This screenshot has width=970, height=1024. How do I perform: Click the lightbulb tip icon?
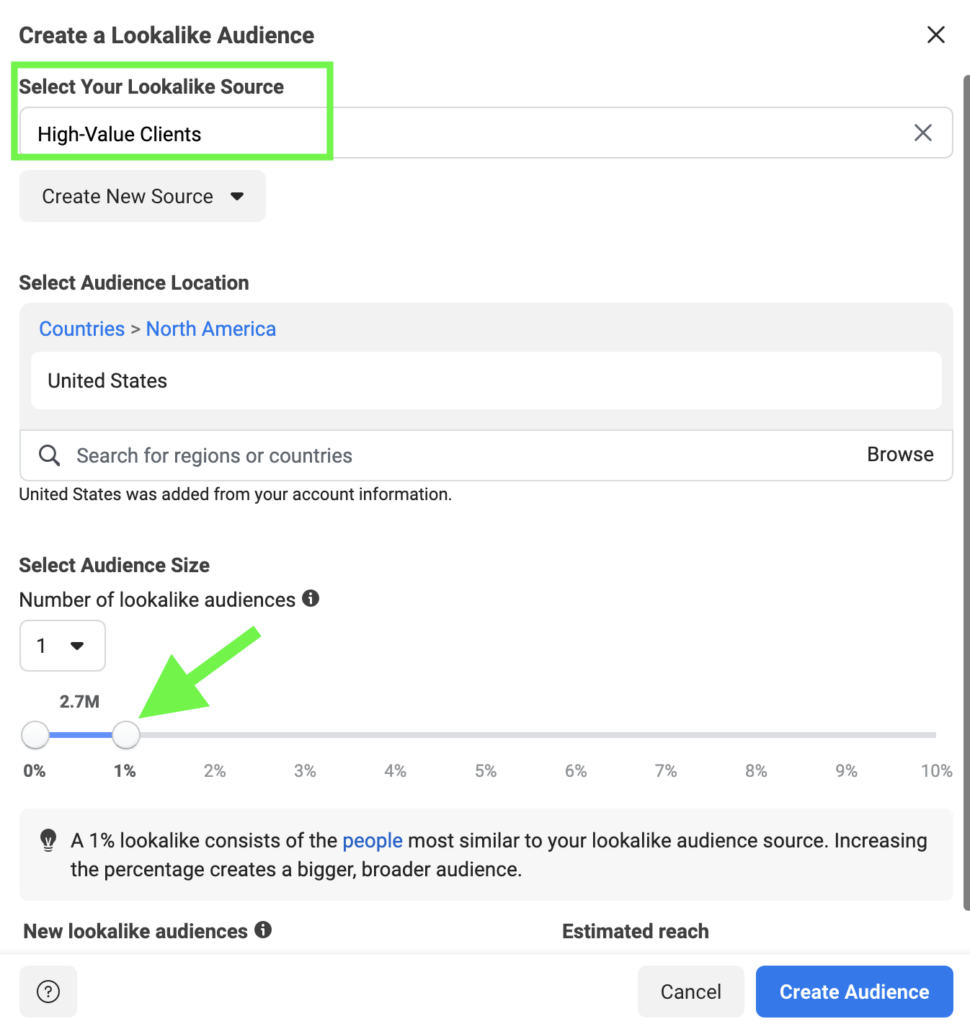click(x=47, y=841)
